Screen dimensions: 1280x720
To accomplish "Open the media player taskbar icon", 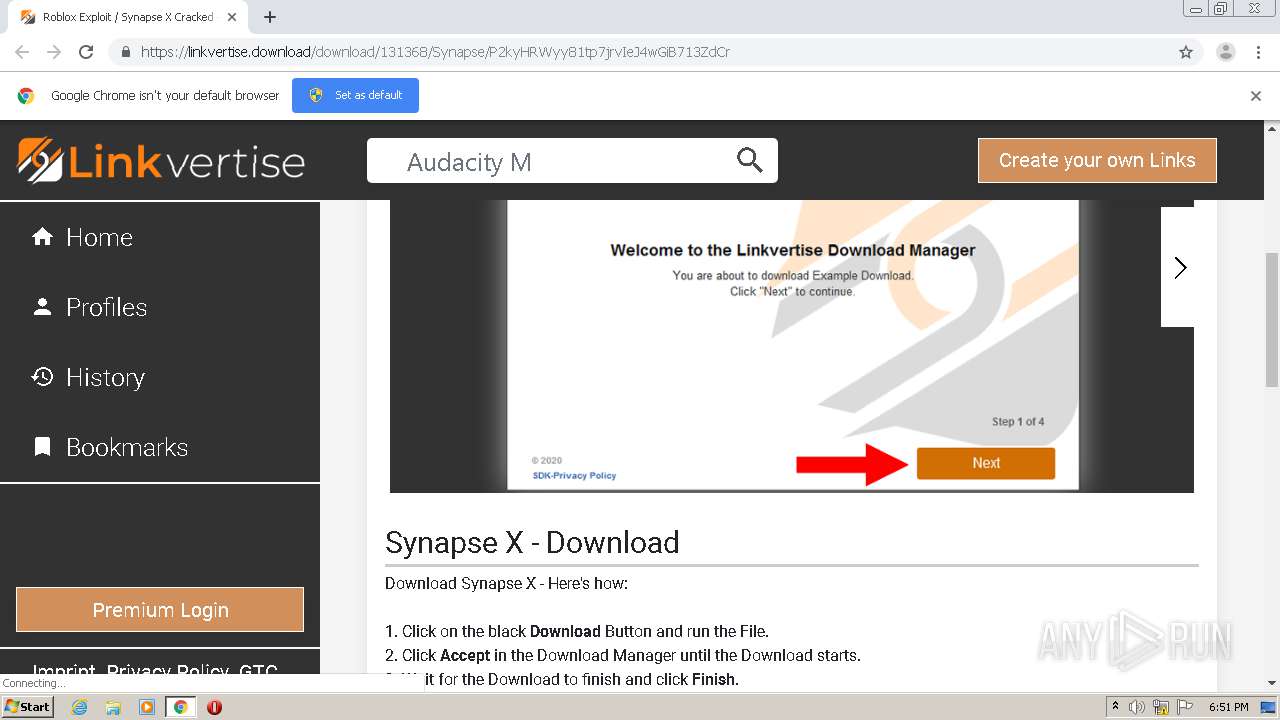I will (147, 707).
